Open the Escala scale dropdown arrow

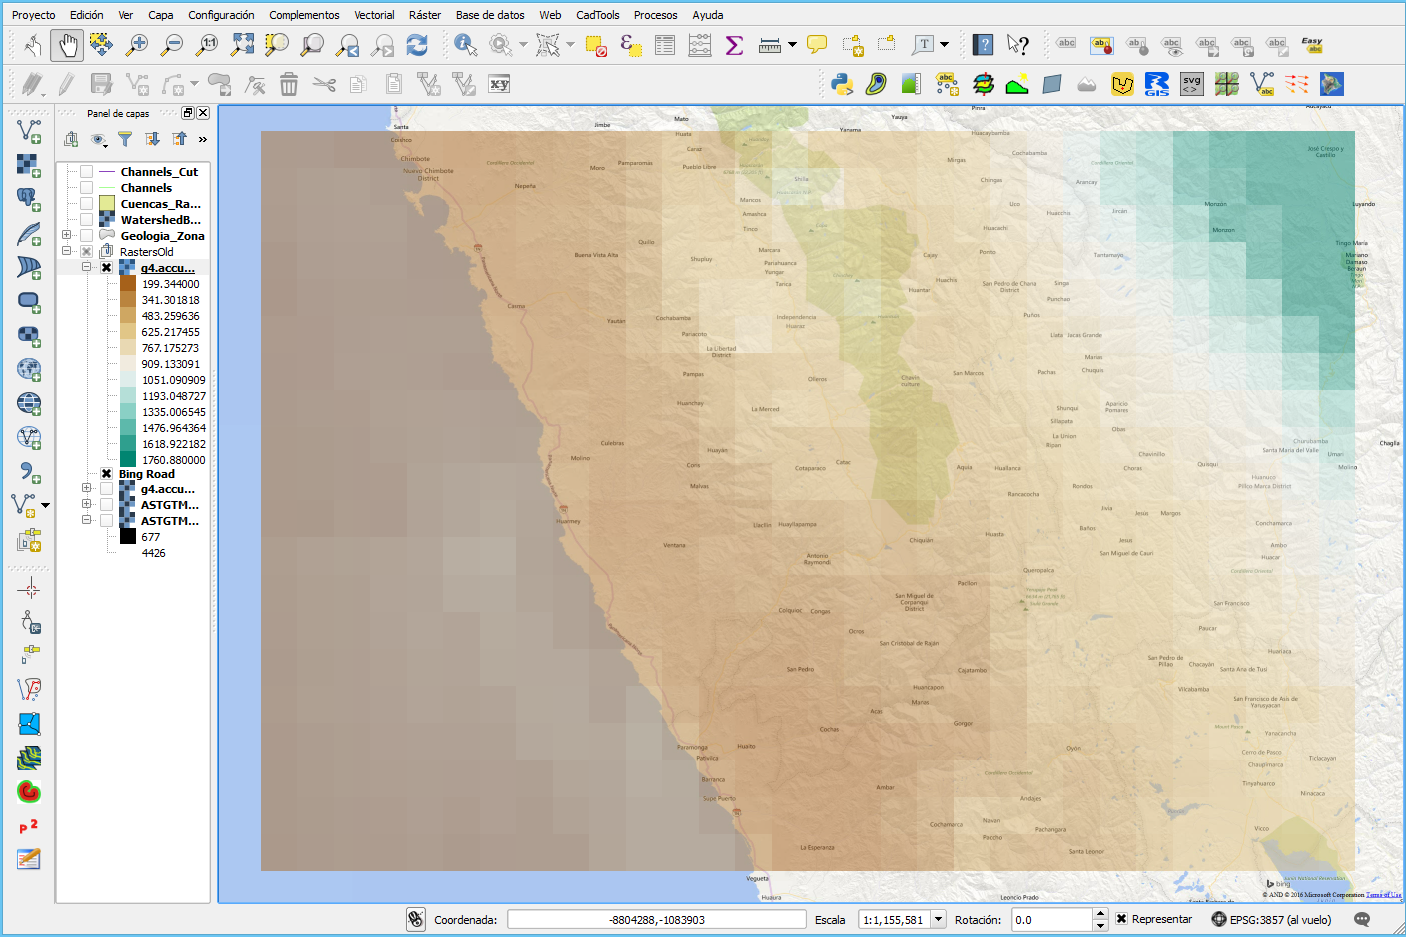(x=938, y=919)
